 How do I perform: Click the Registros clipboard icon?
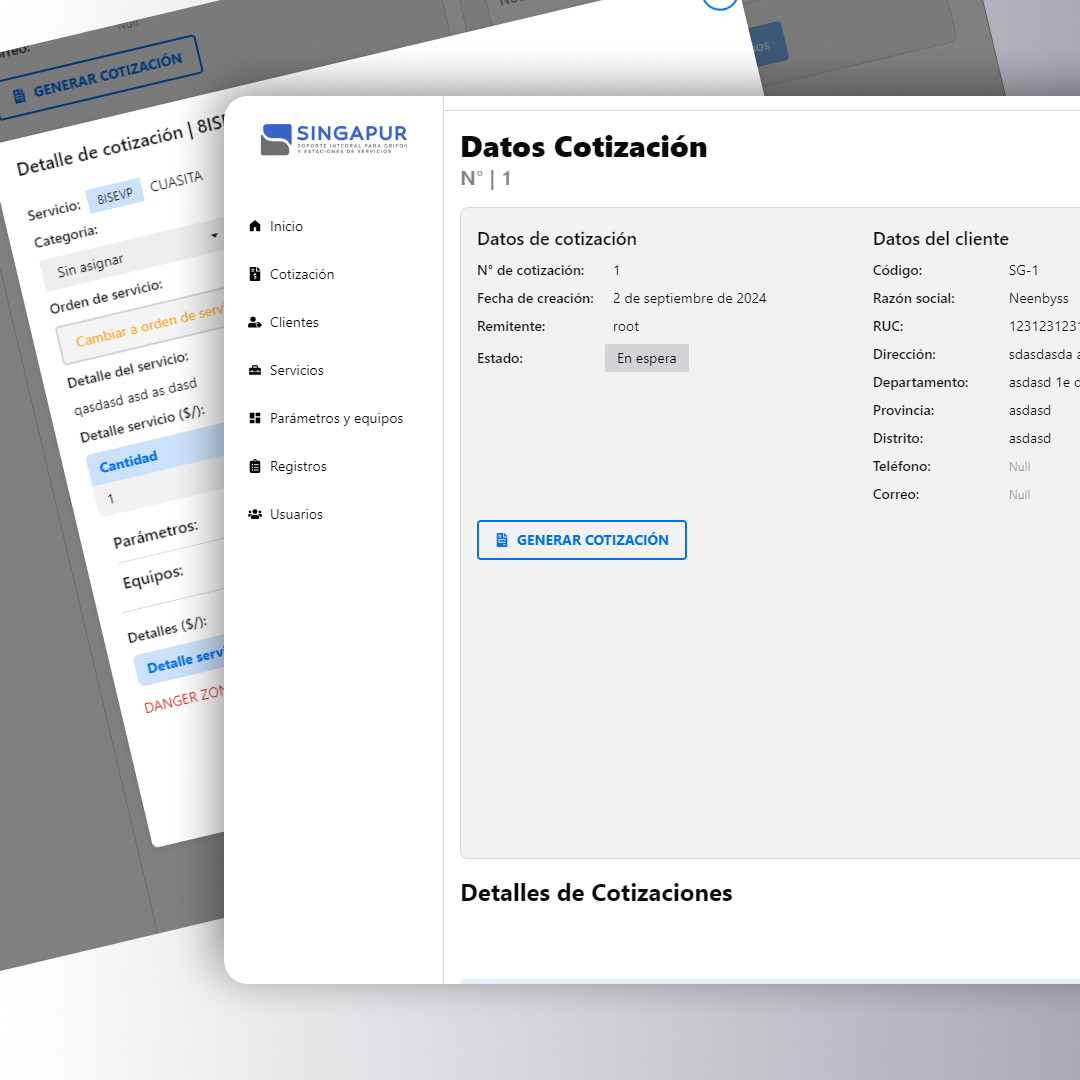click(254, 466)
